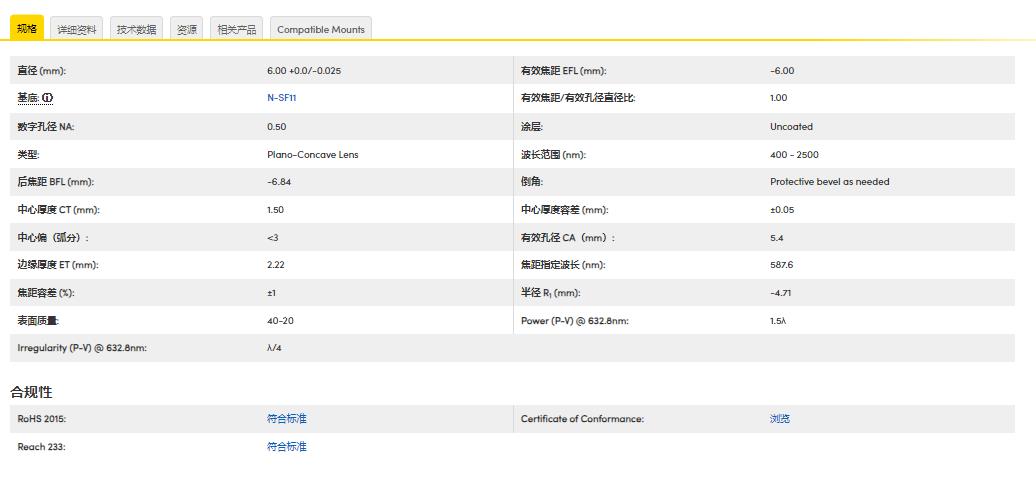Click the 中心厚度容差 (mm) label
The height and width of the screenshot is (477, 1036).
point(564,210)
